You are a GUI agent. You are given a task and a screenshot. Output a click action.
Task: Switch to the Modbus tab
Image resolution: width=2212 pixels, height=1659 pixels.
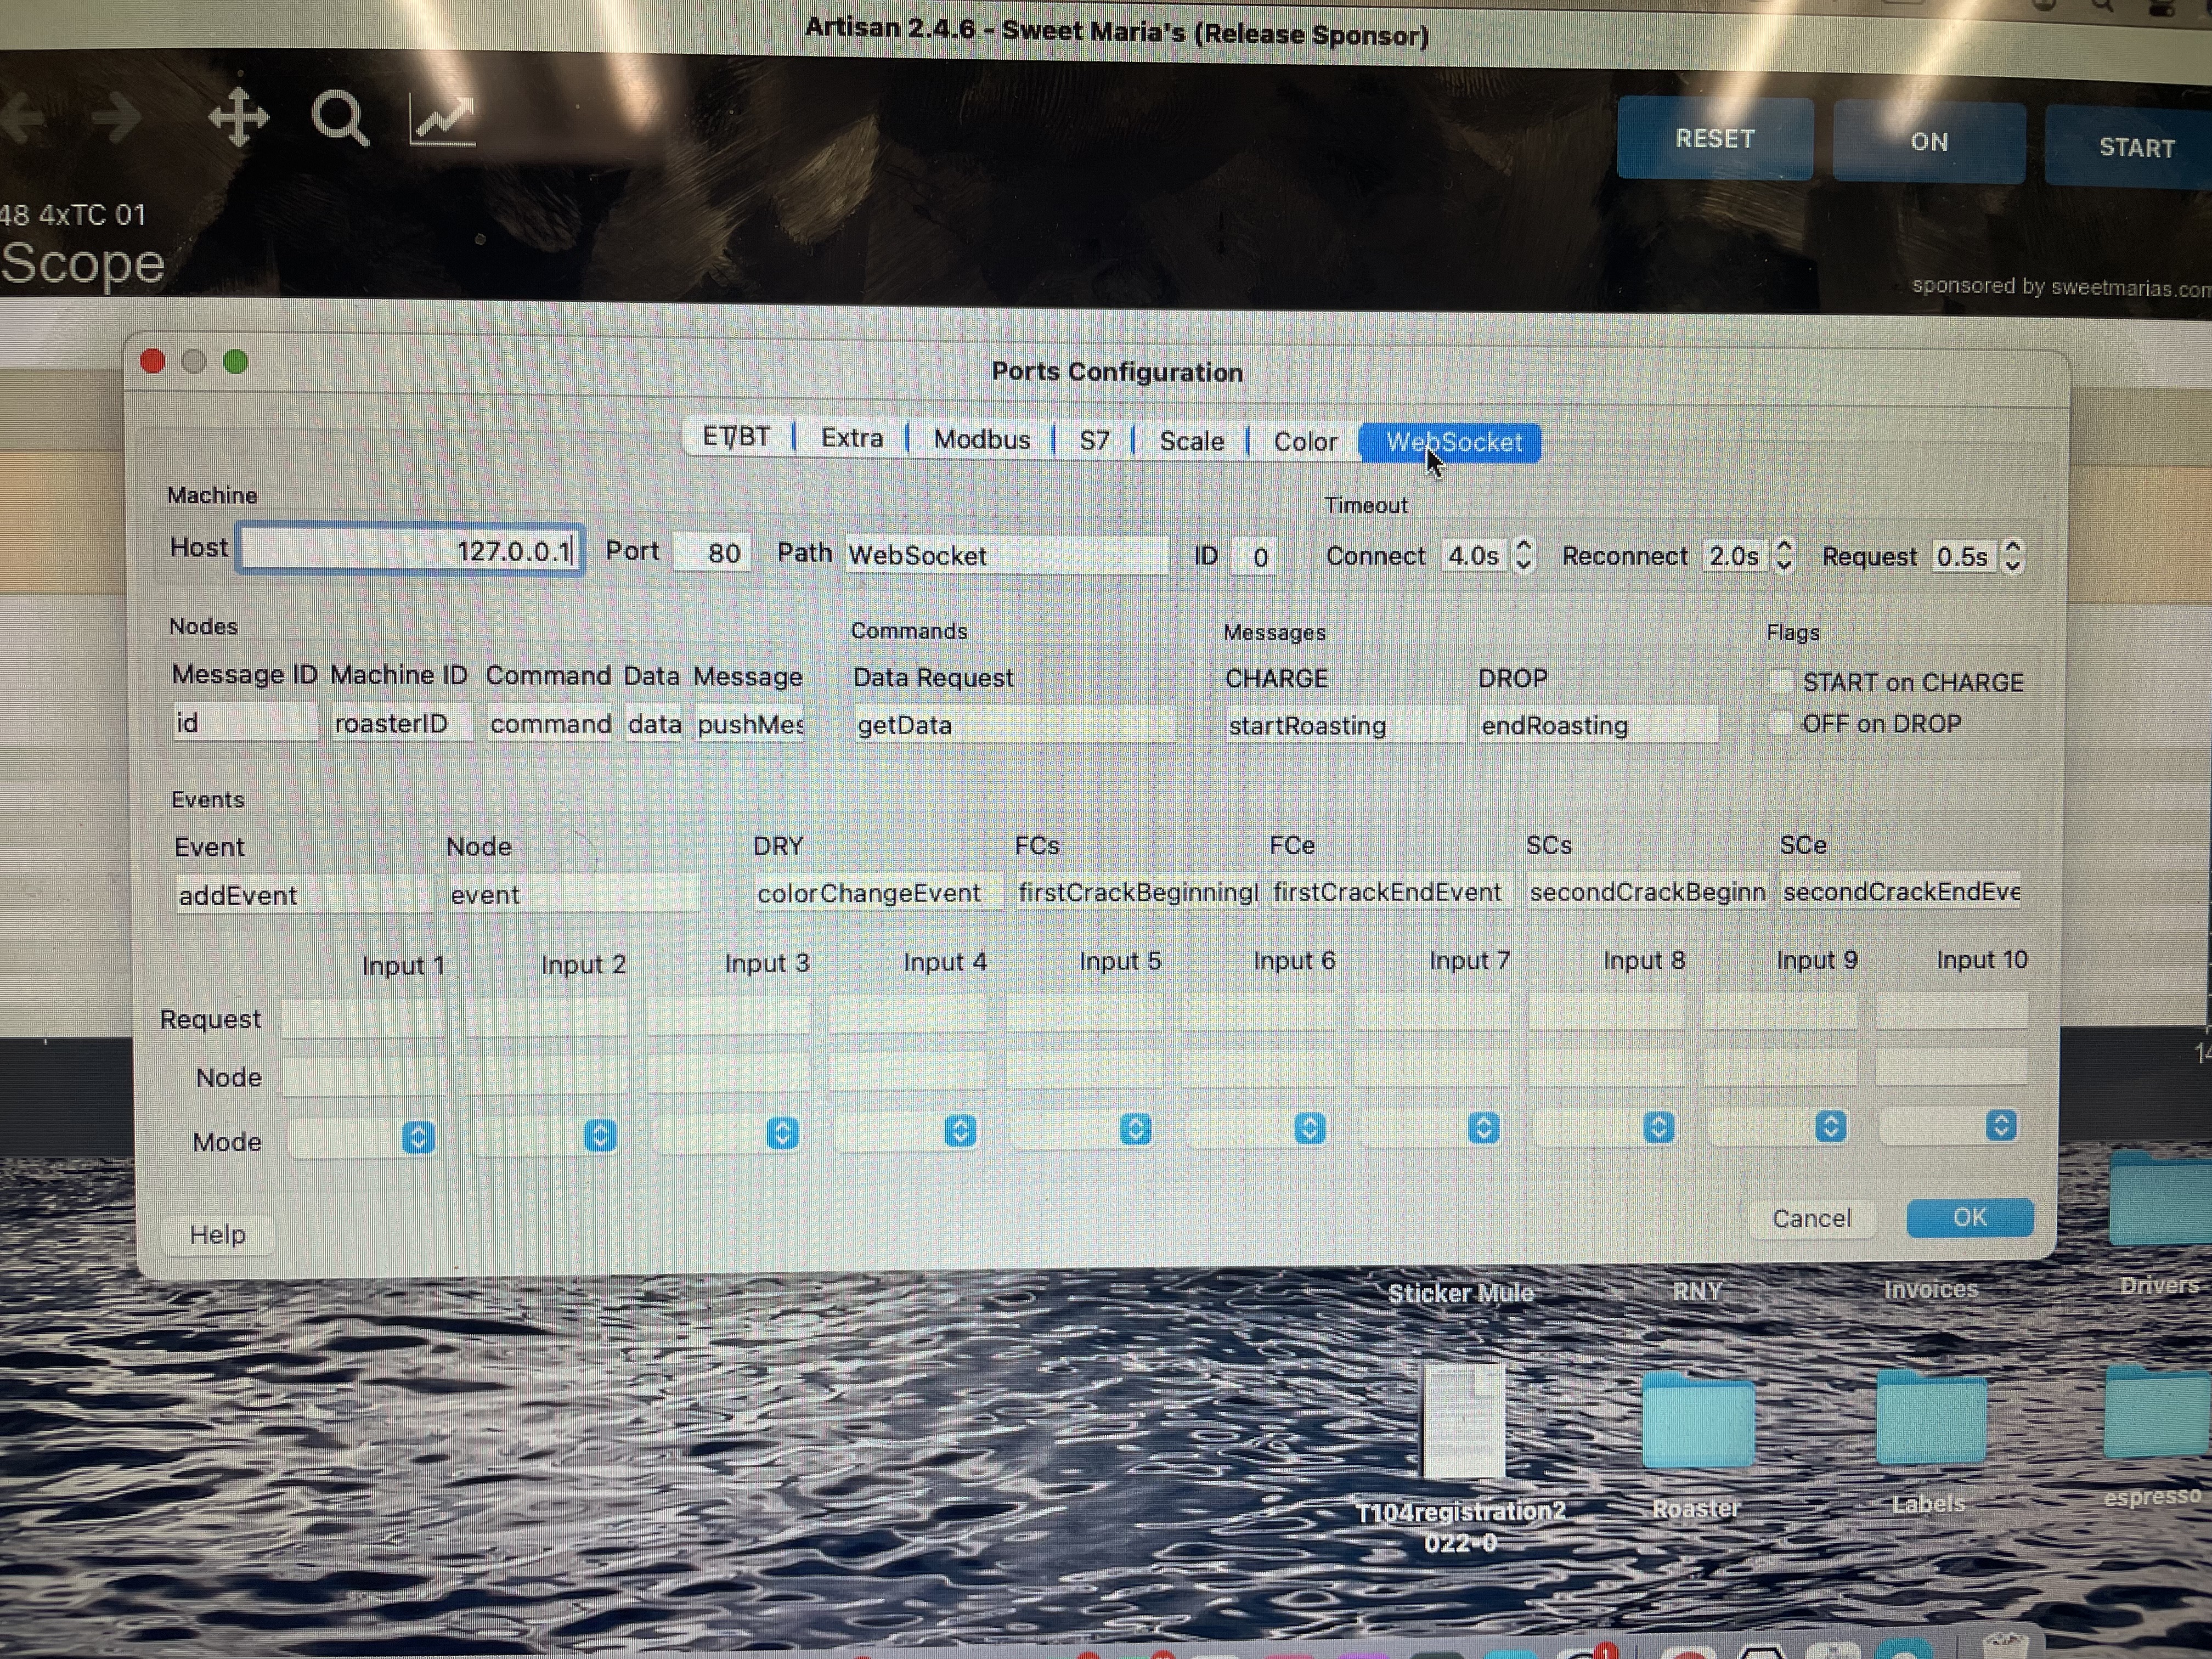(x=981, y=439)
